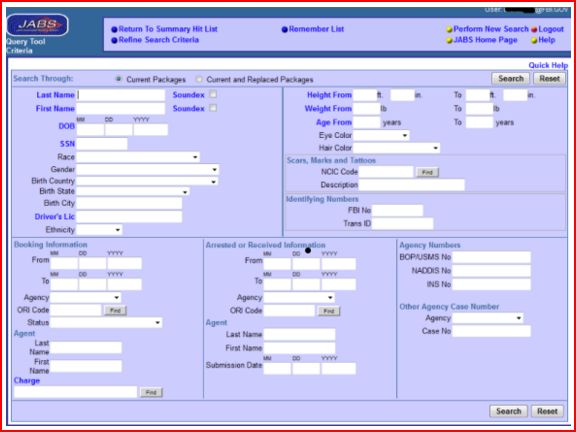Select Current and Replaced Packages radio button
The width and height of the screenshot is (576, 432).
[199, 79]
